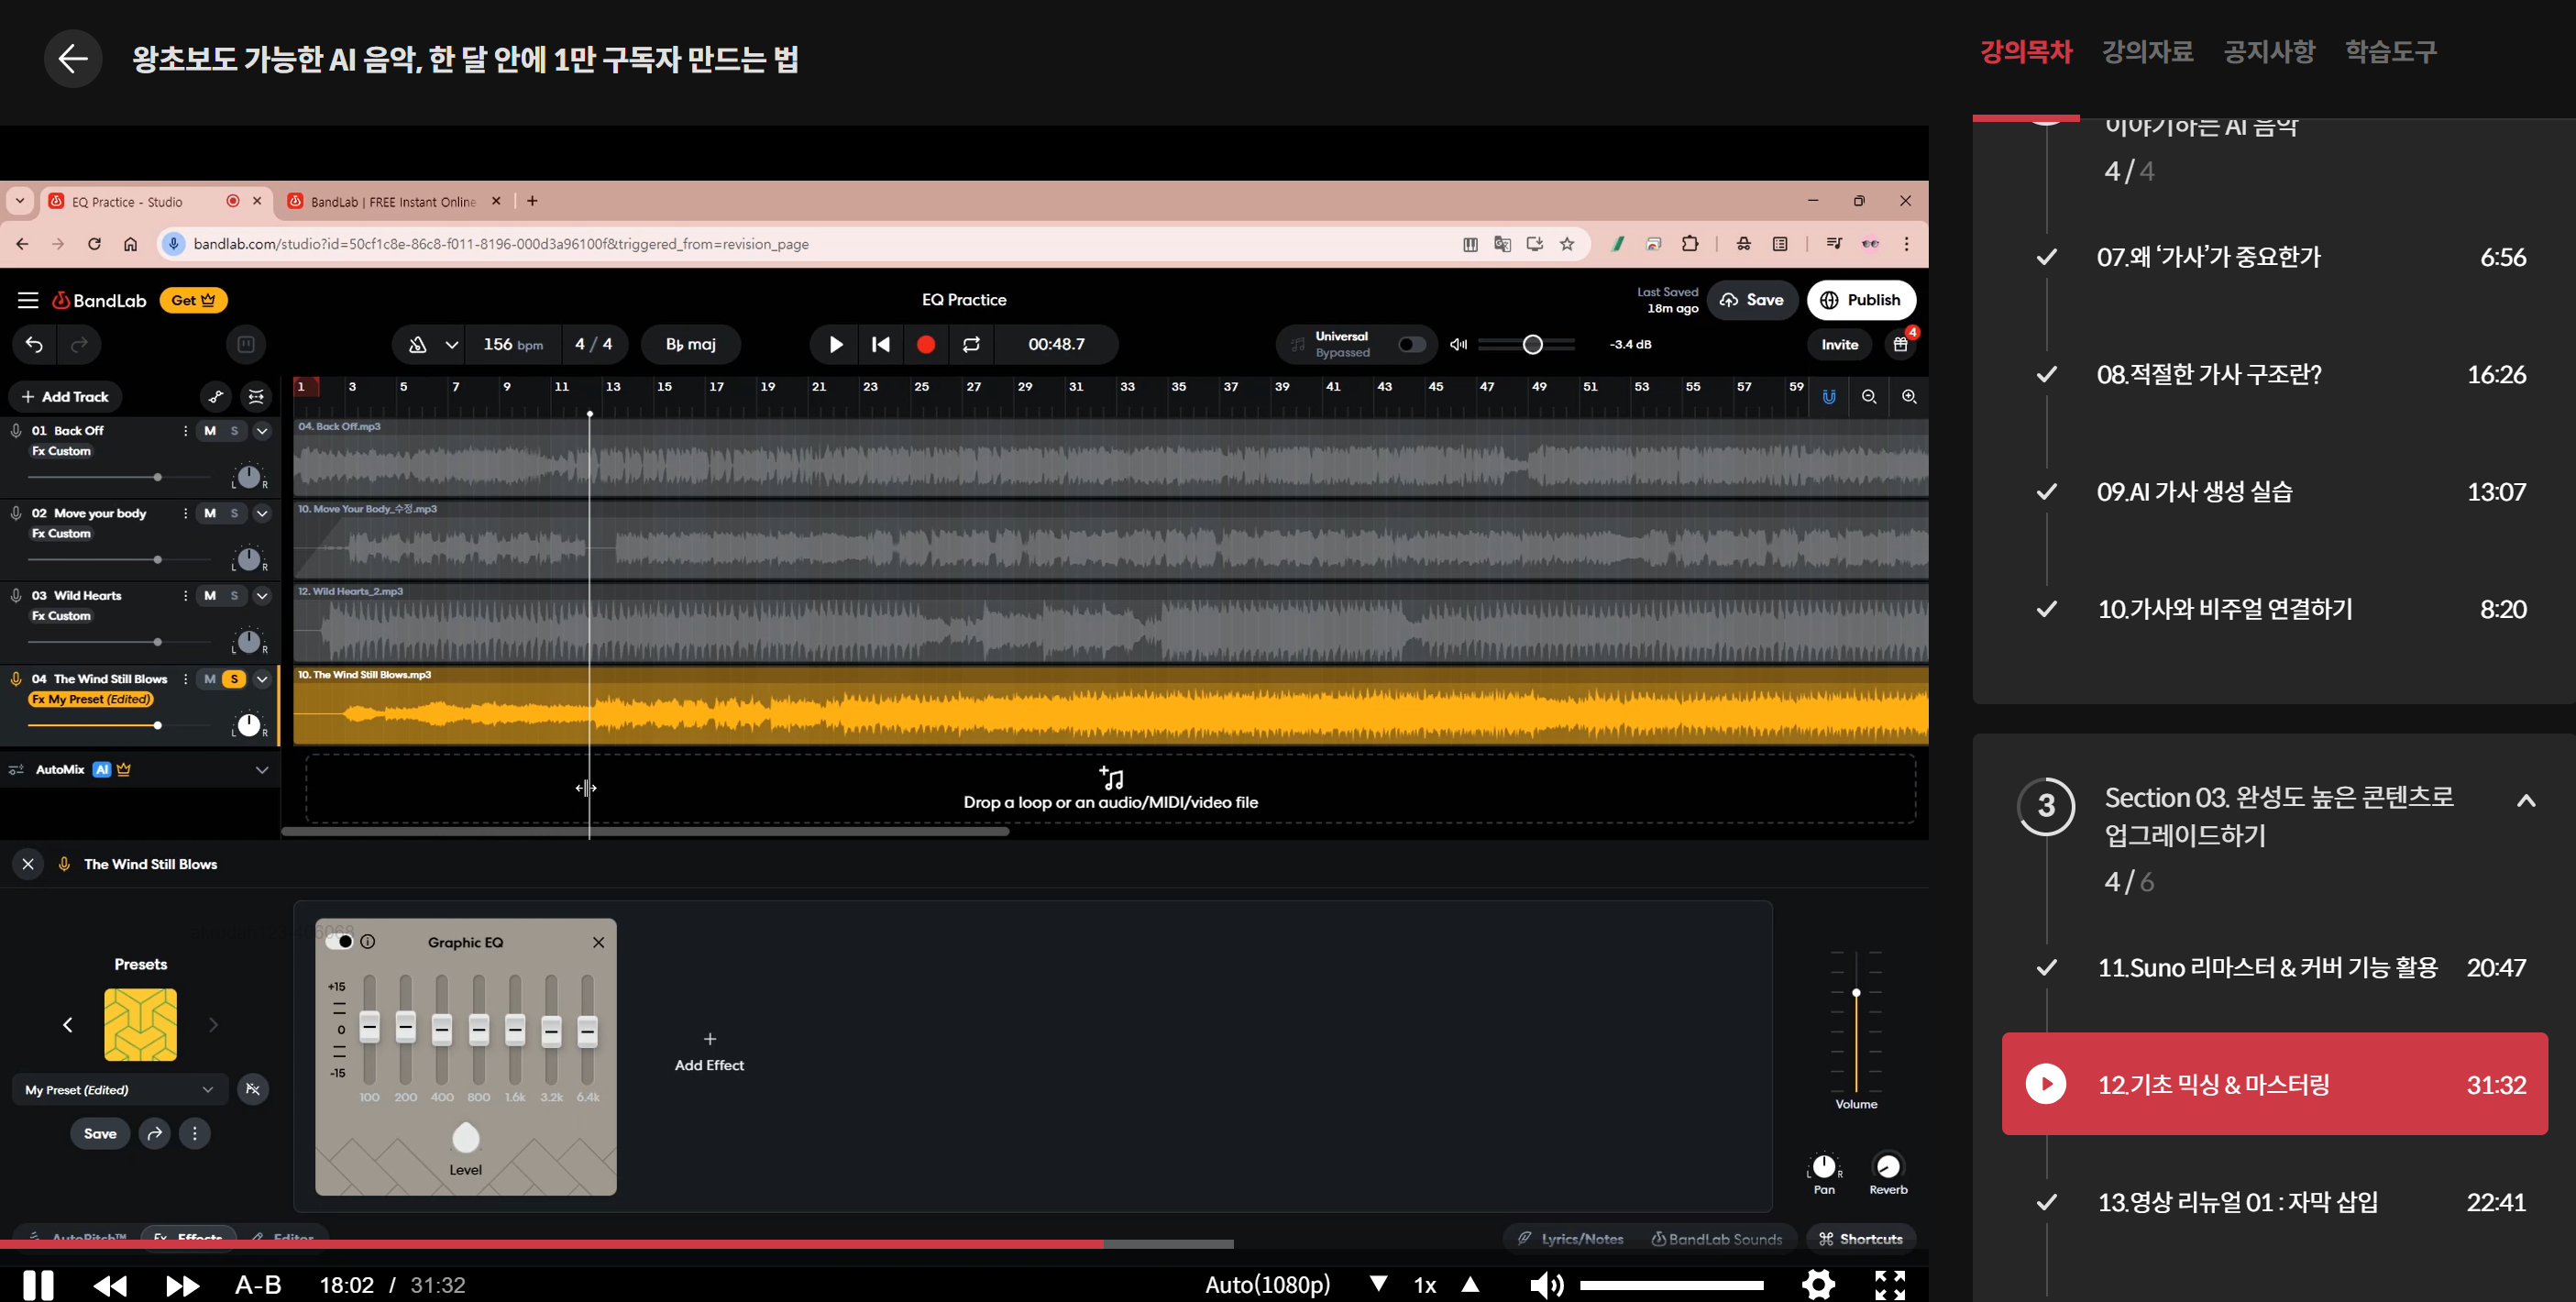Toggle the Graphic EQ power switch
Viewport: 2576px width, 1302px height.
coord(340,942)
